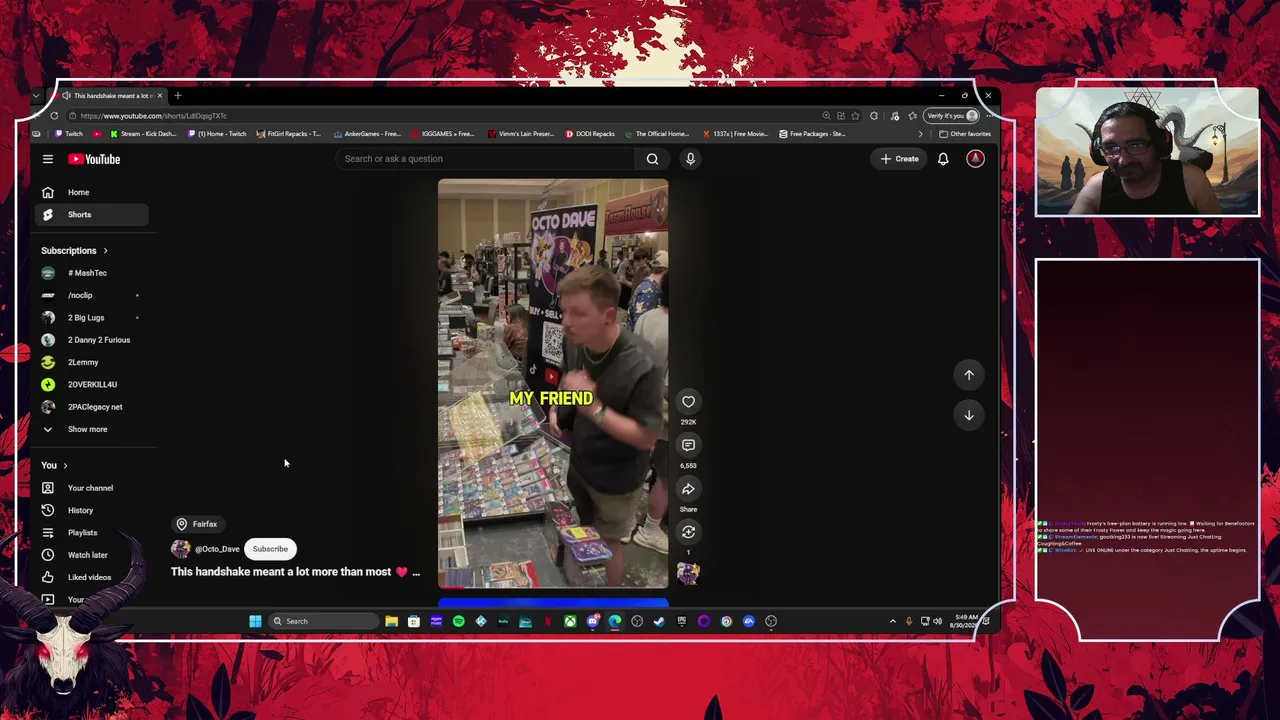Expand the Subscriptions section
The height and width of the screenshot is (720, 1280).
tap(75, 251)
